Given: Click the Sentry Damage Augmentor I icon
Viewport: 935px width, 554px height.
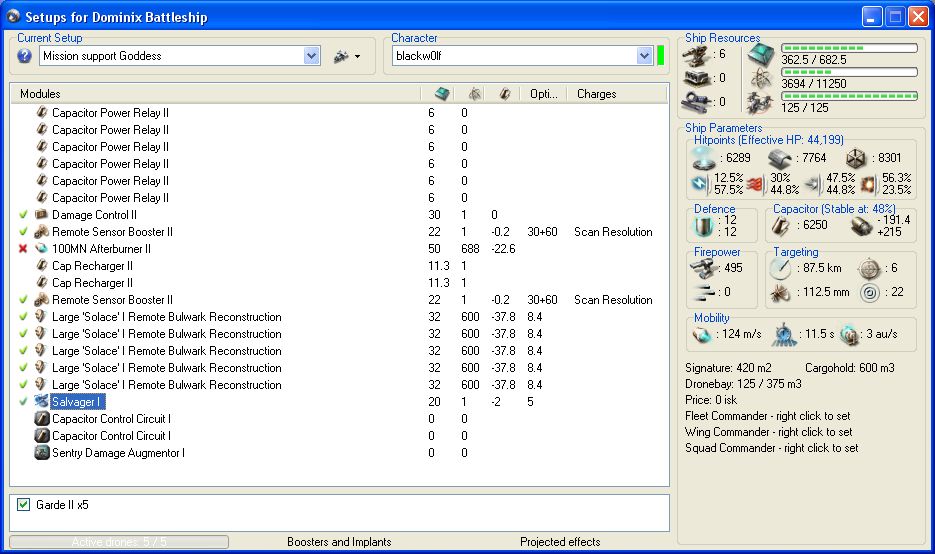Looking at the screenshot, I should coord(41,453).
